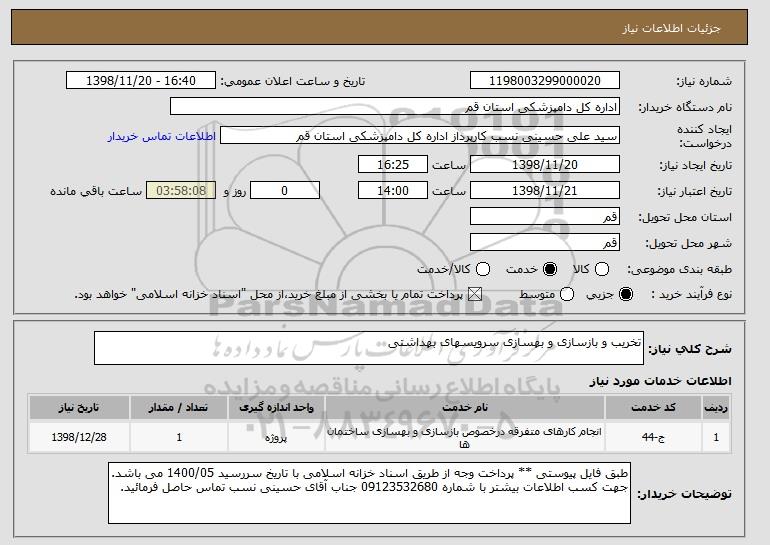Image resolution: width=770 pixels, height=545 pixels.
Task: Click the need date cell 1398/12/28
Action: pyautogui.click(x=79, y=437)
